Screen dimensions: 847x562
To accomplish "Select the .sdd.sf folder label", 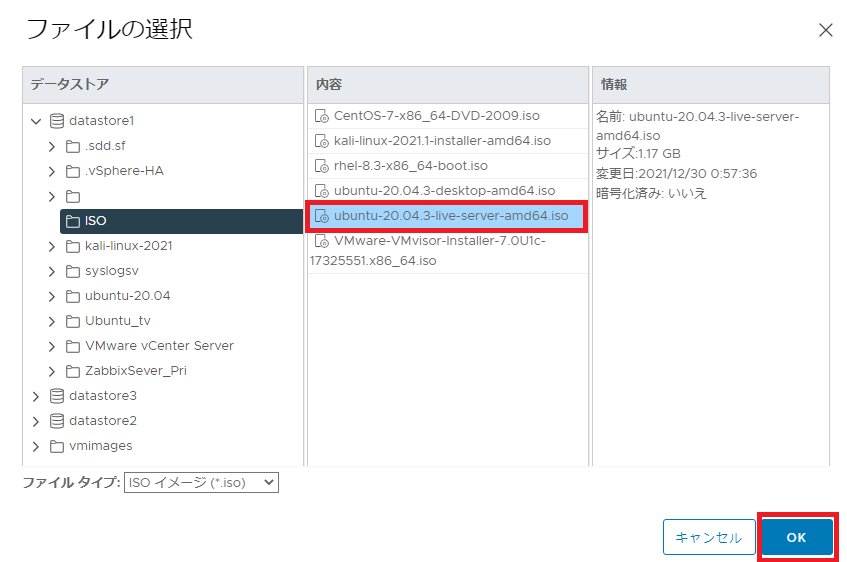I will click(105, 146).
